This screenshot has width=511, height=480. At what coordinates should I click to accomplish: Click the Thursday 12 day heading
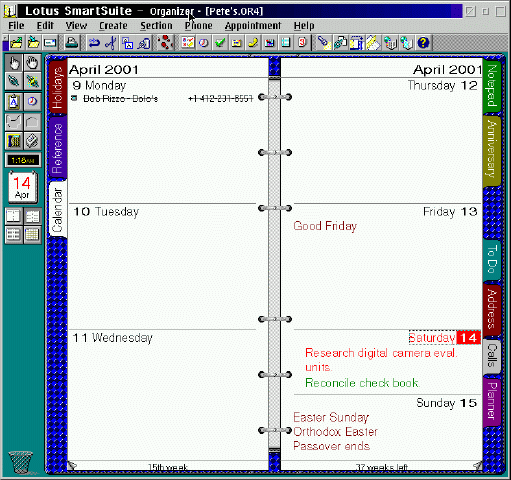[443, 86]
